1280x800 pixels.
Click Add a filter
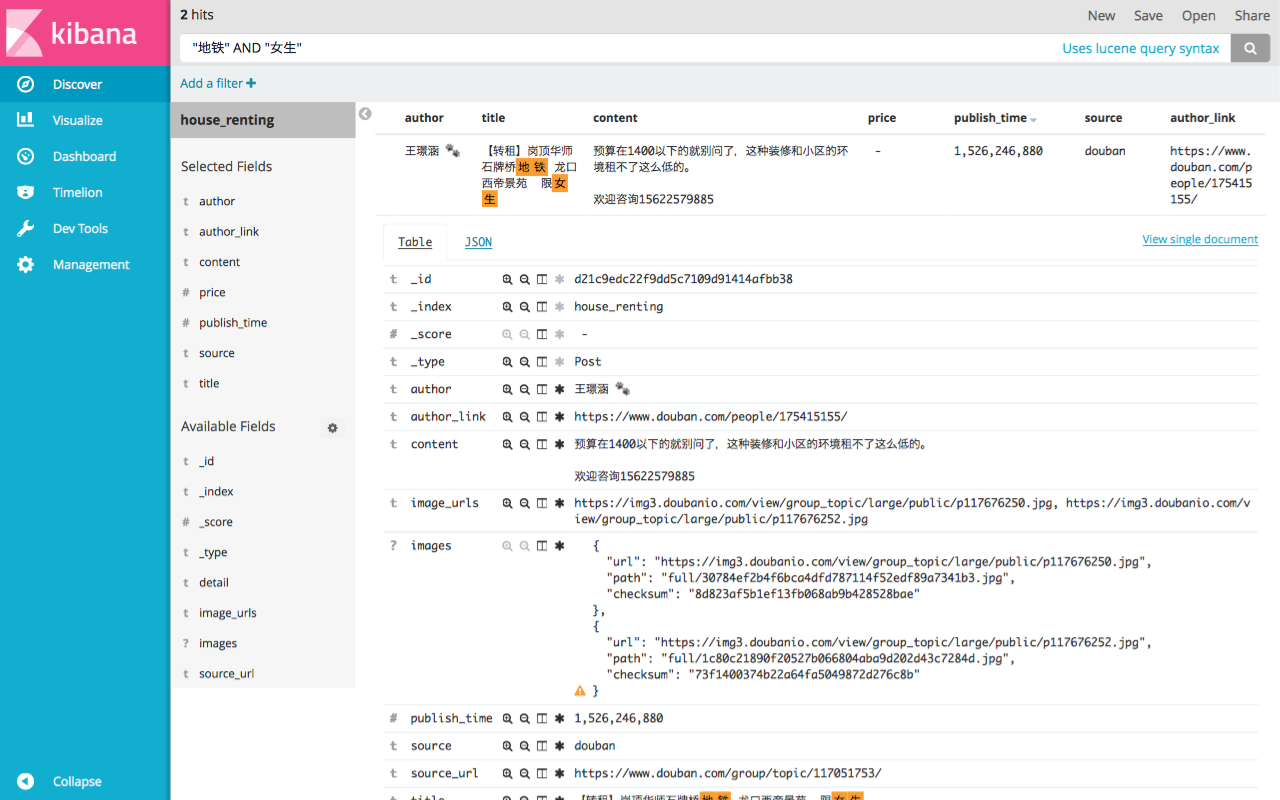click(x=218, y=83)
